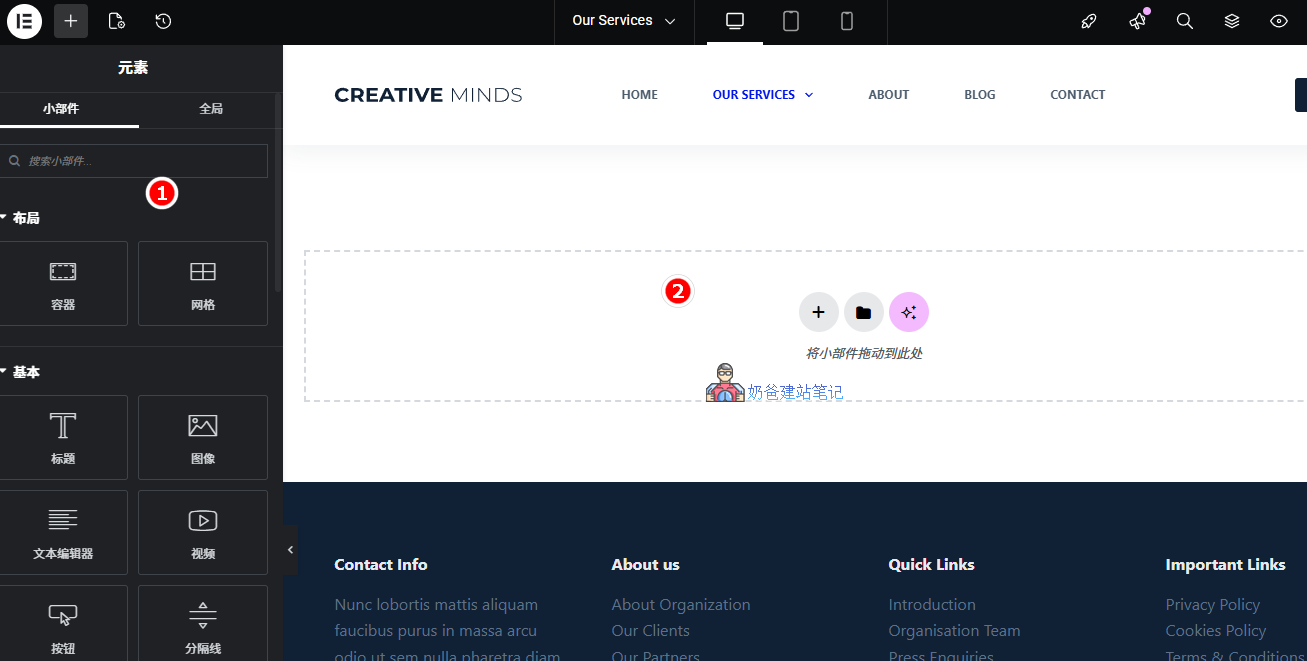Screen dimensions: 1307x661
Task: View the revision History panel
Action: [x=163, y=21]
